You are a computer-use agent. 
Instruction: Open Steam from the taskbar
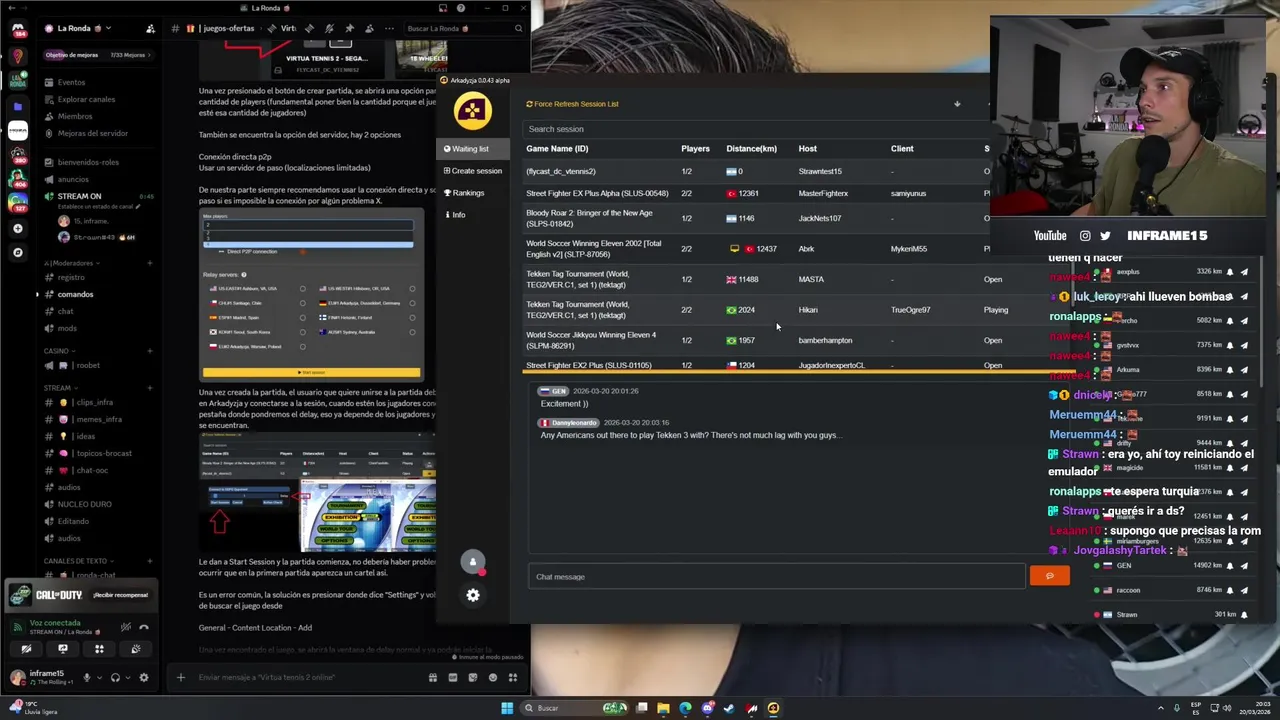click(729, 708)
